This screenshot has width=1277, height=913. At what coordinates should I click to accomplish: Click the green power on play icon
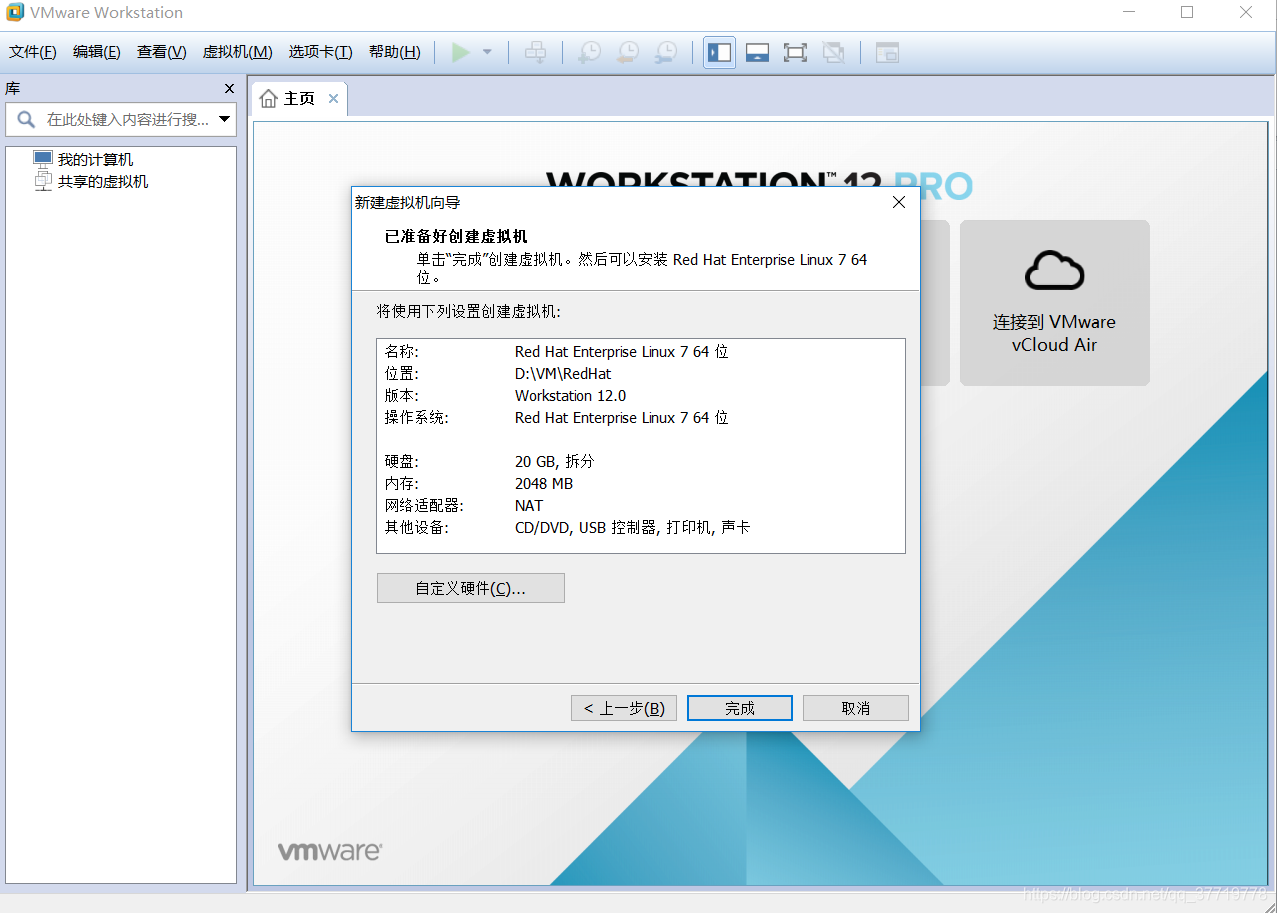point(460,52)
